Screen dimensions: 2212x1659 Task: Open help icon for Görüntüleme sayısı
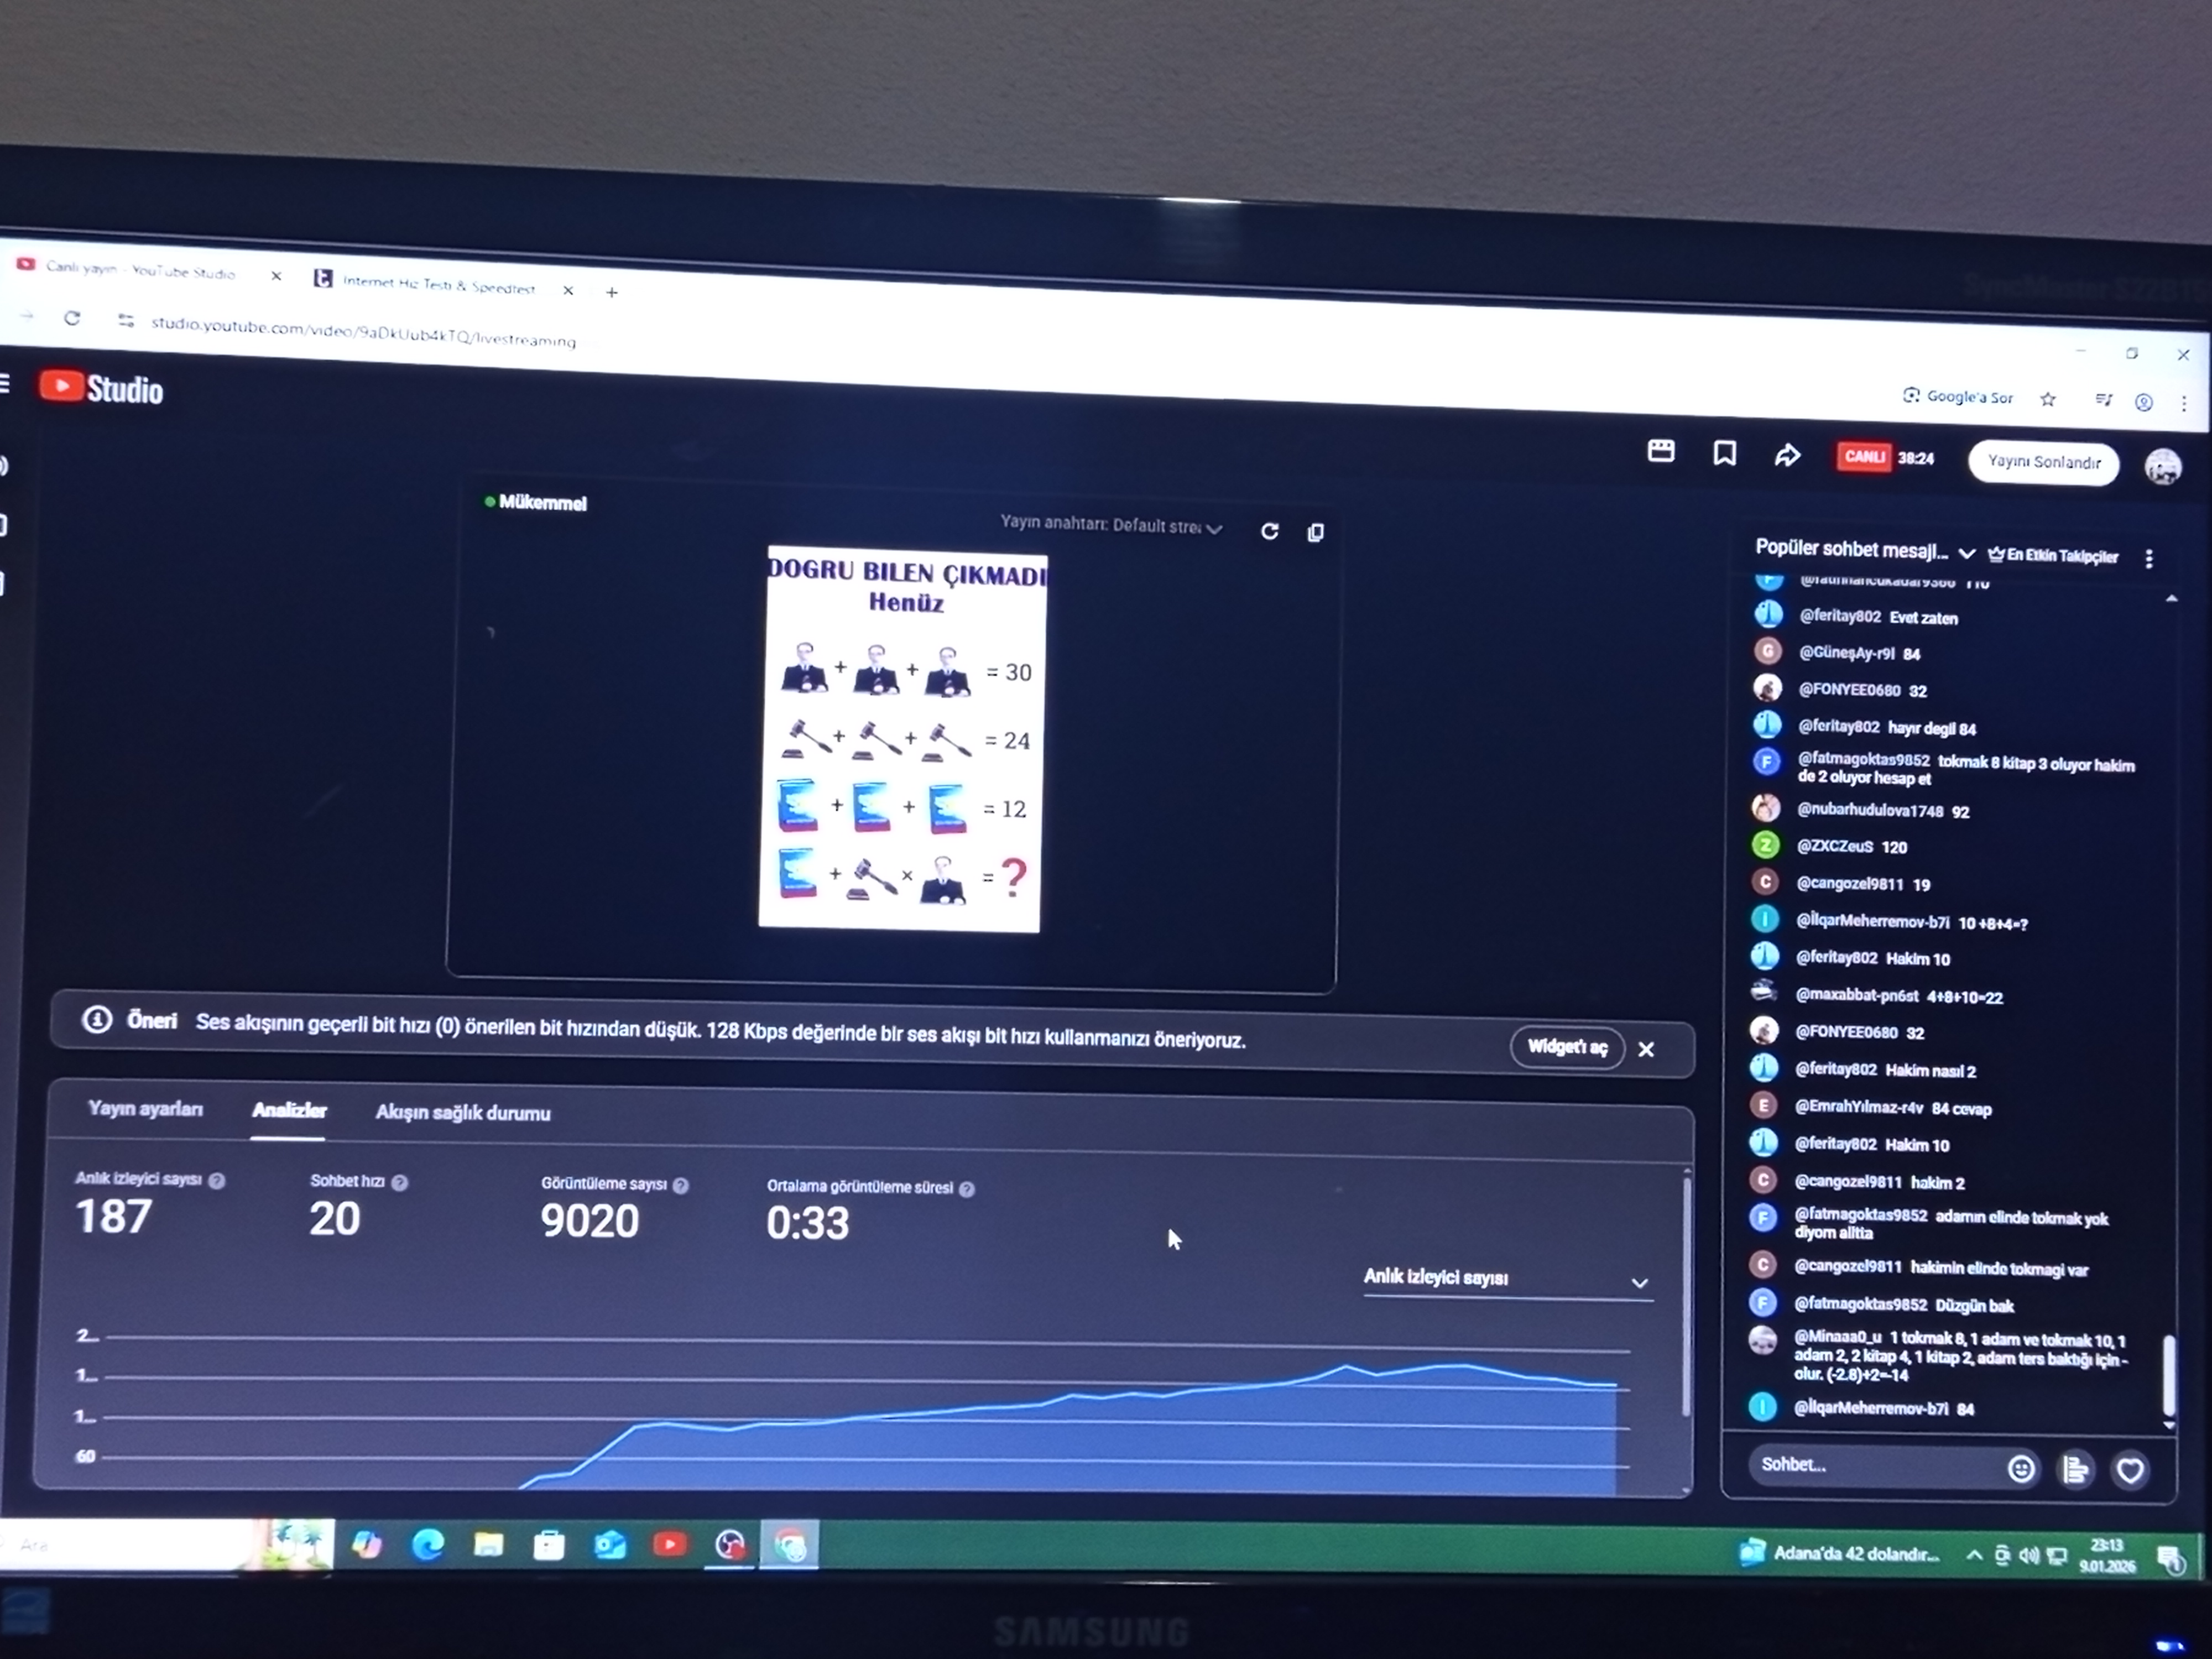pyautogui.click(x=681, y=1186)
